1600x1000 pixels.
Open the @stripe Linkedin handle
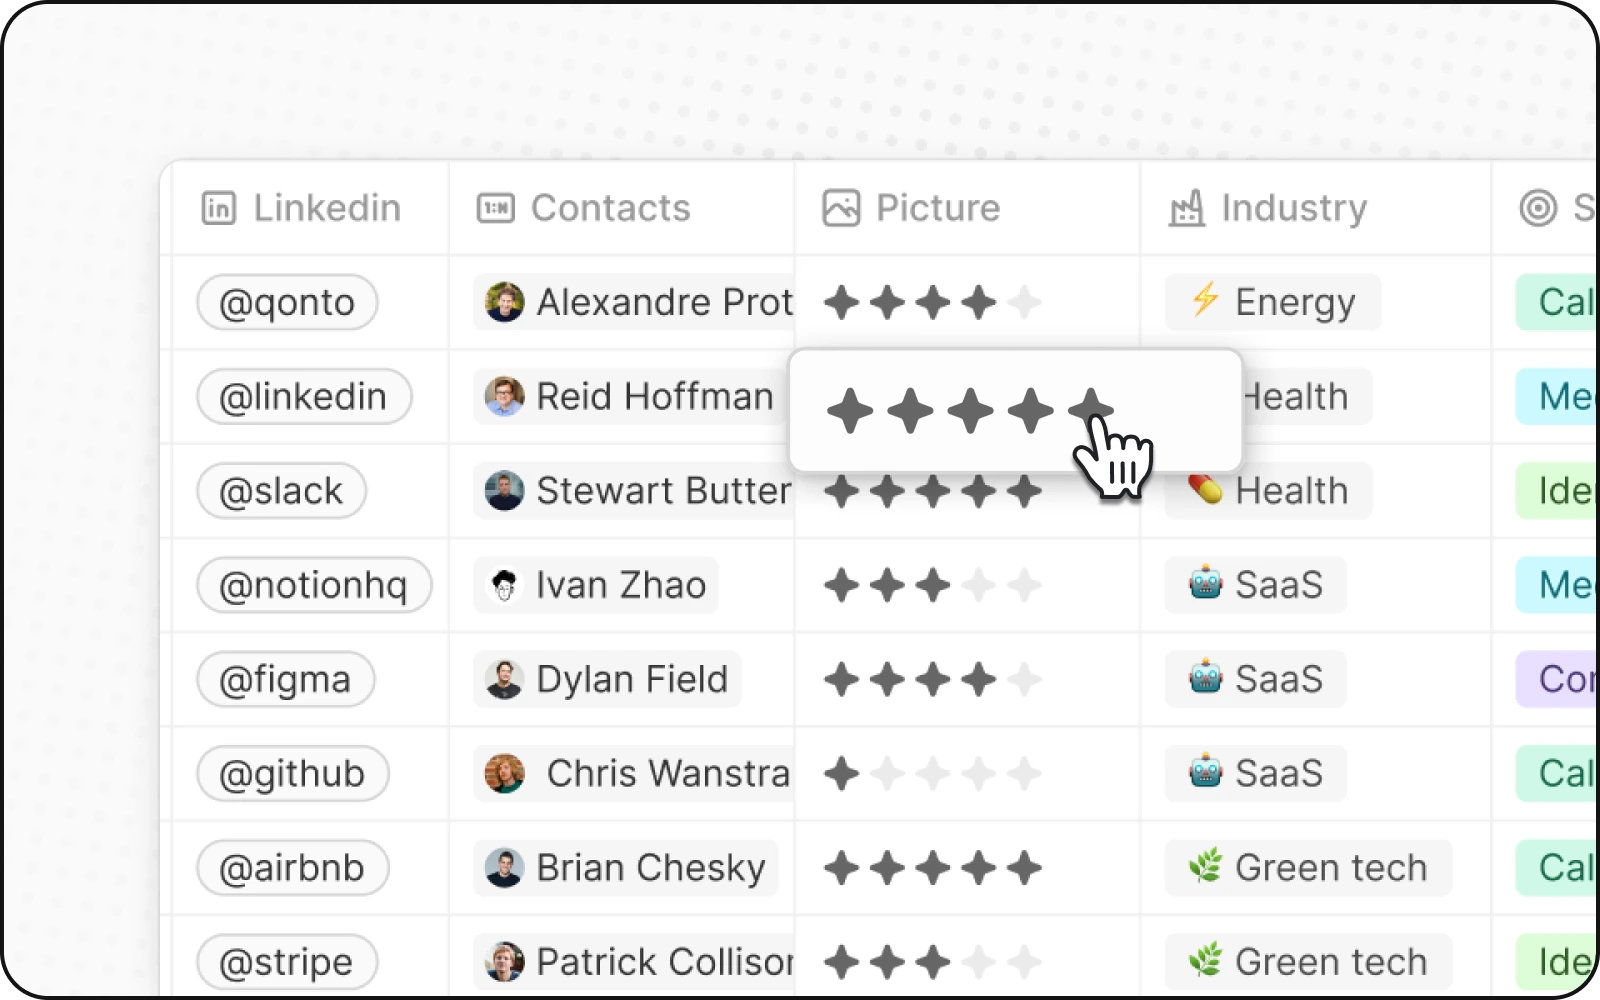click(286, 961)
